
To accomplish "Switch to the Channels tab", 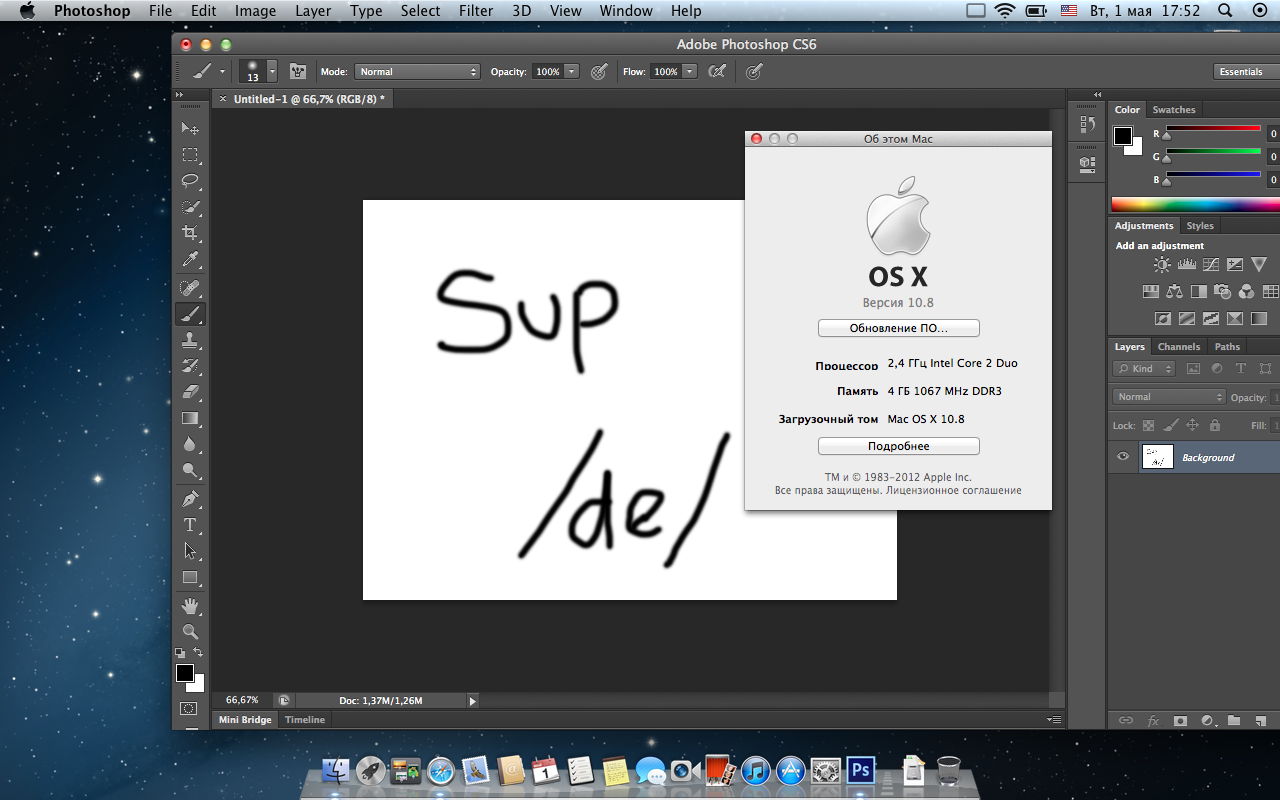I will coord(1179,347).
